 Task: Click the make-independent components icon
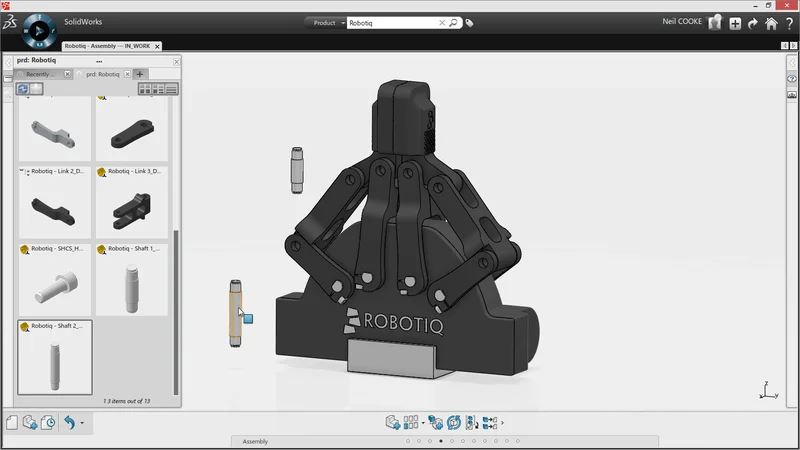(x=490, y=422)
